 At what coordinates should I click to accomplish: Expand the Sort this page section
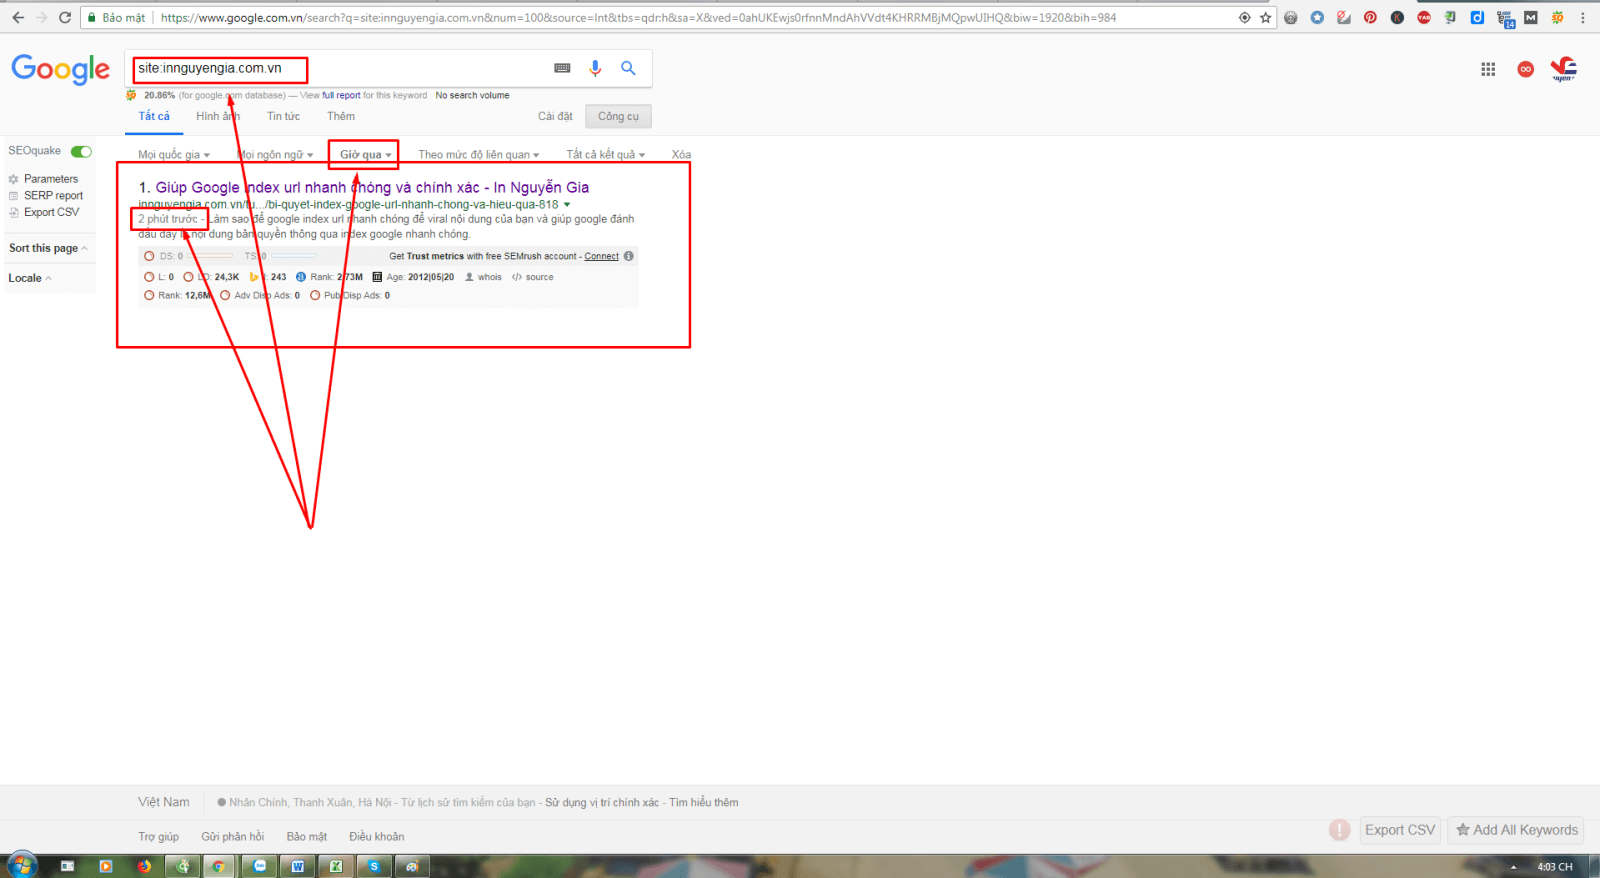48,248
